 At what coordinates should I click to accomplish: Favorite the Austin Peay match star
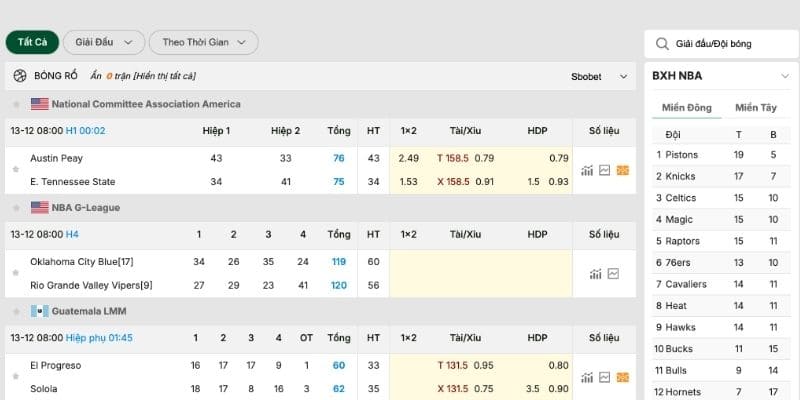(15, 170)
